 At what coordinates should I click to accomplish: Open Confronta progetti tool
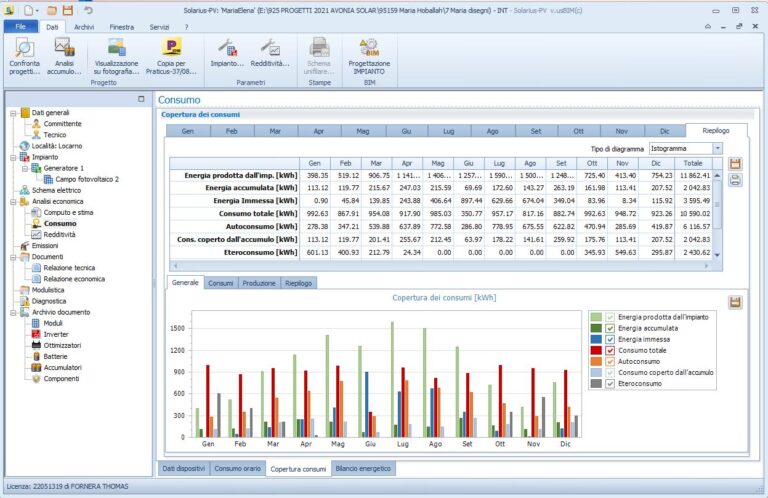point(24,56)
